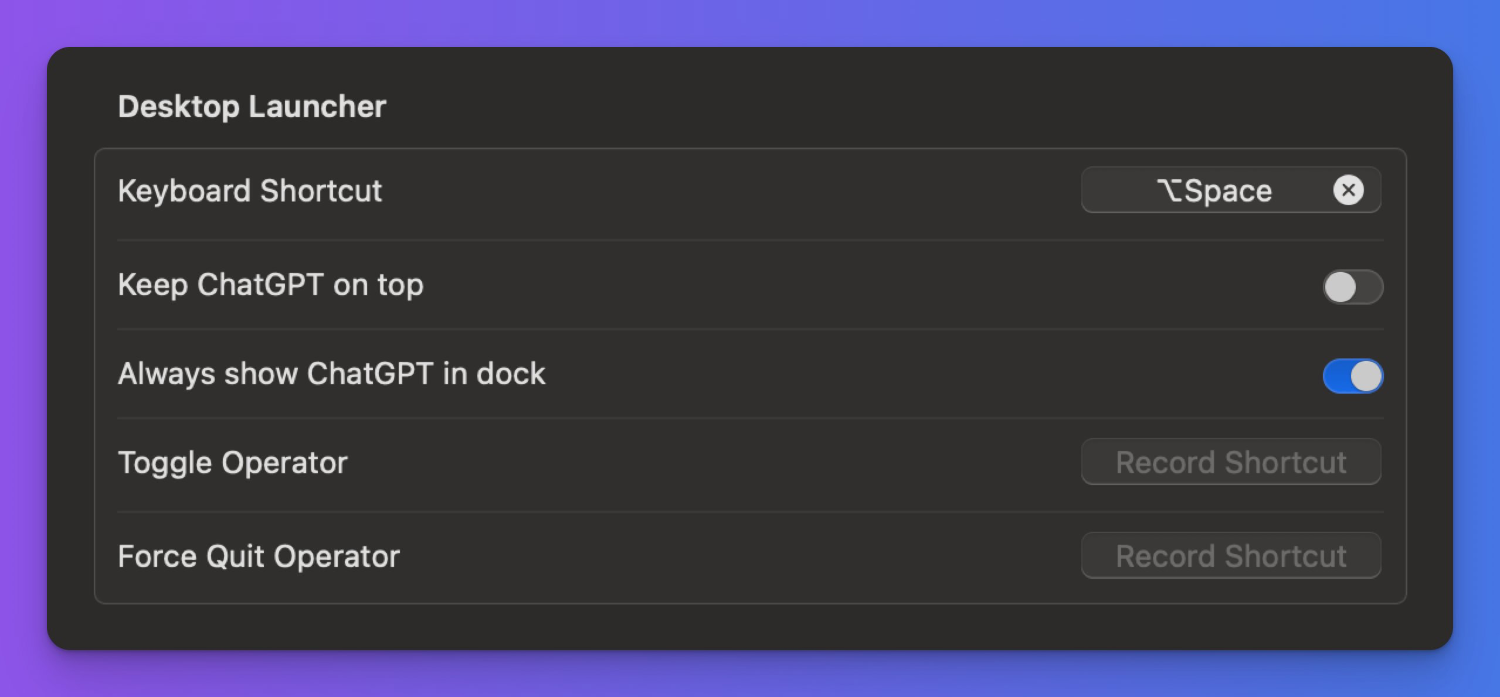
Task: Select the Force Quit Operator settings row
Action: [700, 557]
